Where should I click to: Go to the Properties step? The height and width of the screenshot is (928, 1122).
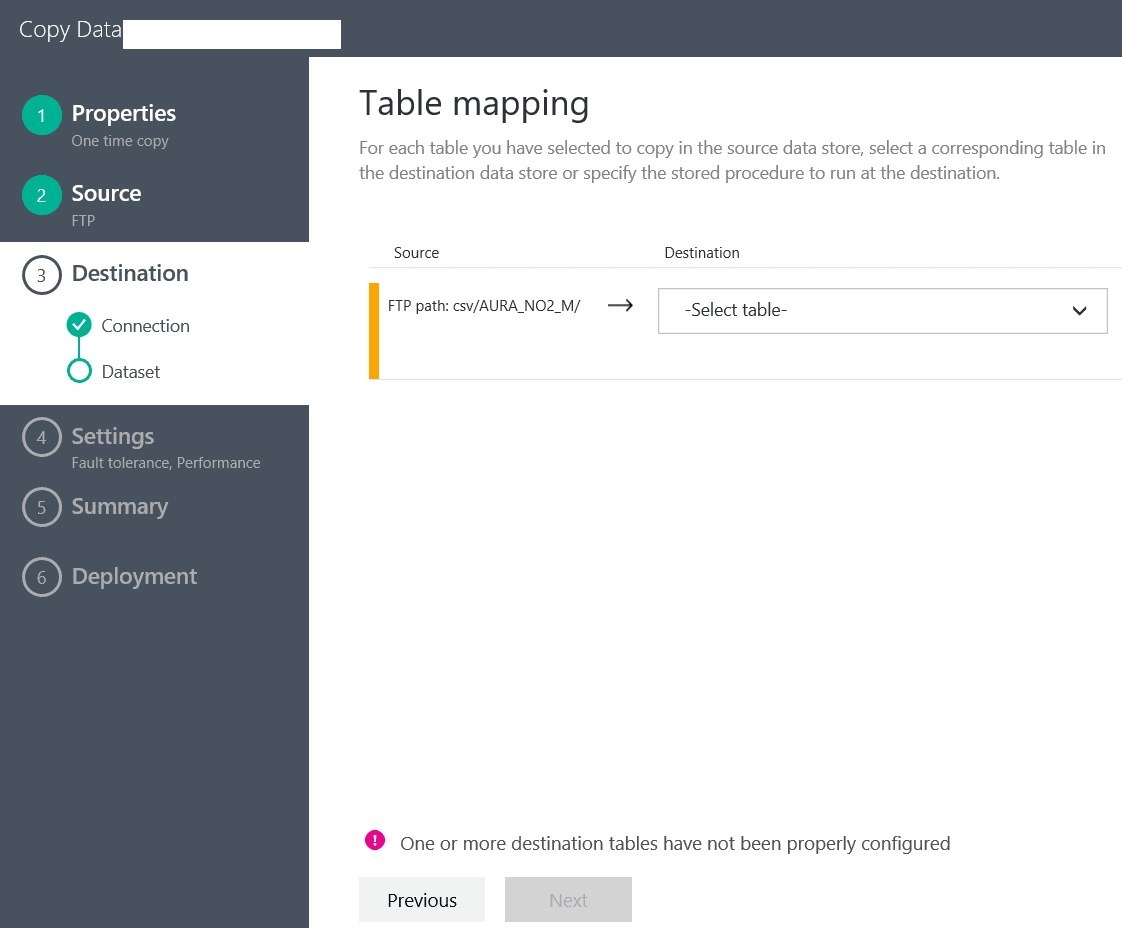coord(124,113)
